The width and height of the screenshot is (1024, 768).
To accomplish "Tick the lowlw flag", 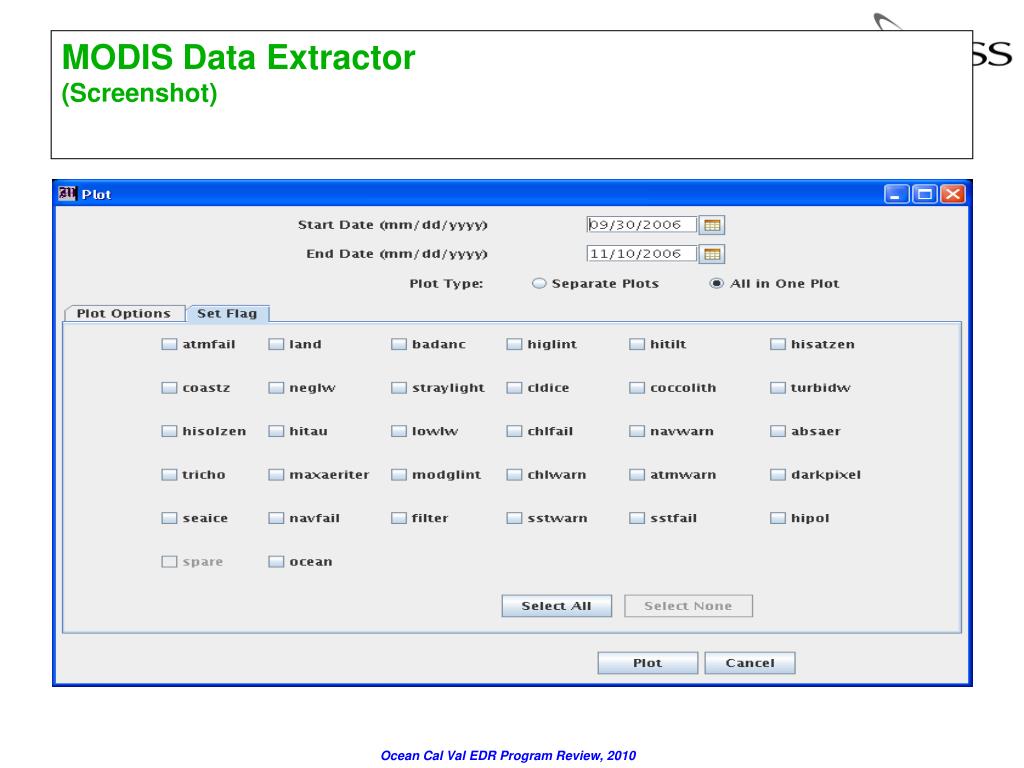I will coord(399,431).
